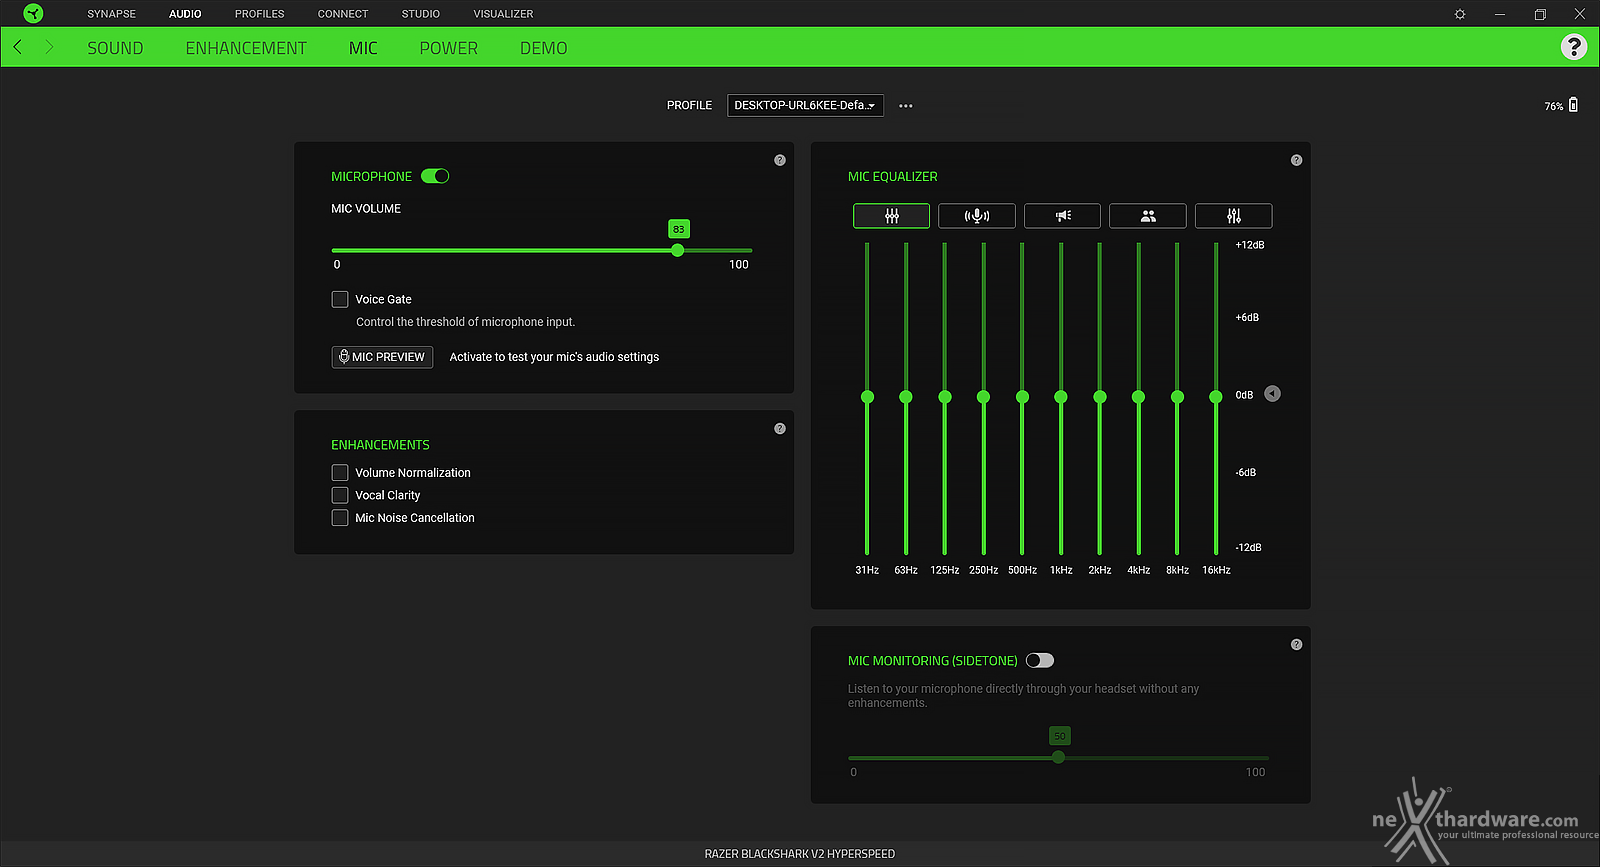Viewport: 1600px width, 867px height.
Task: Go back with the left arrow
Action: tap(17, 47)
